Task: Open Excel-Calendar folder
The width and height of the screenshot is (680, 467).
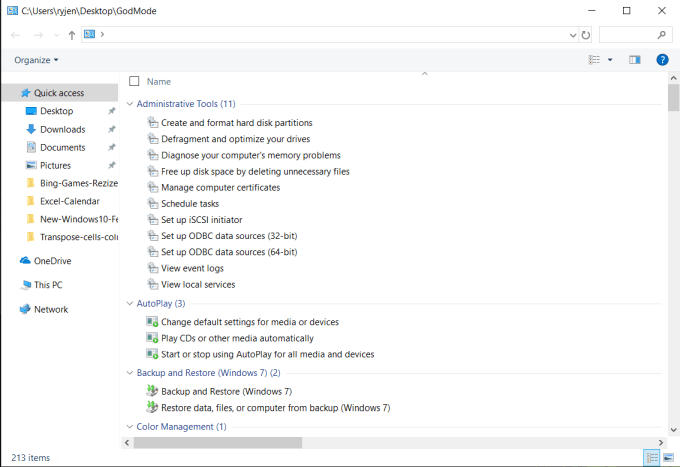Action: pyautogui.click(x=63, y=201)
